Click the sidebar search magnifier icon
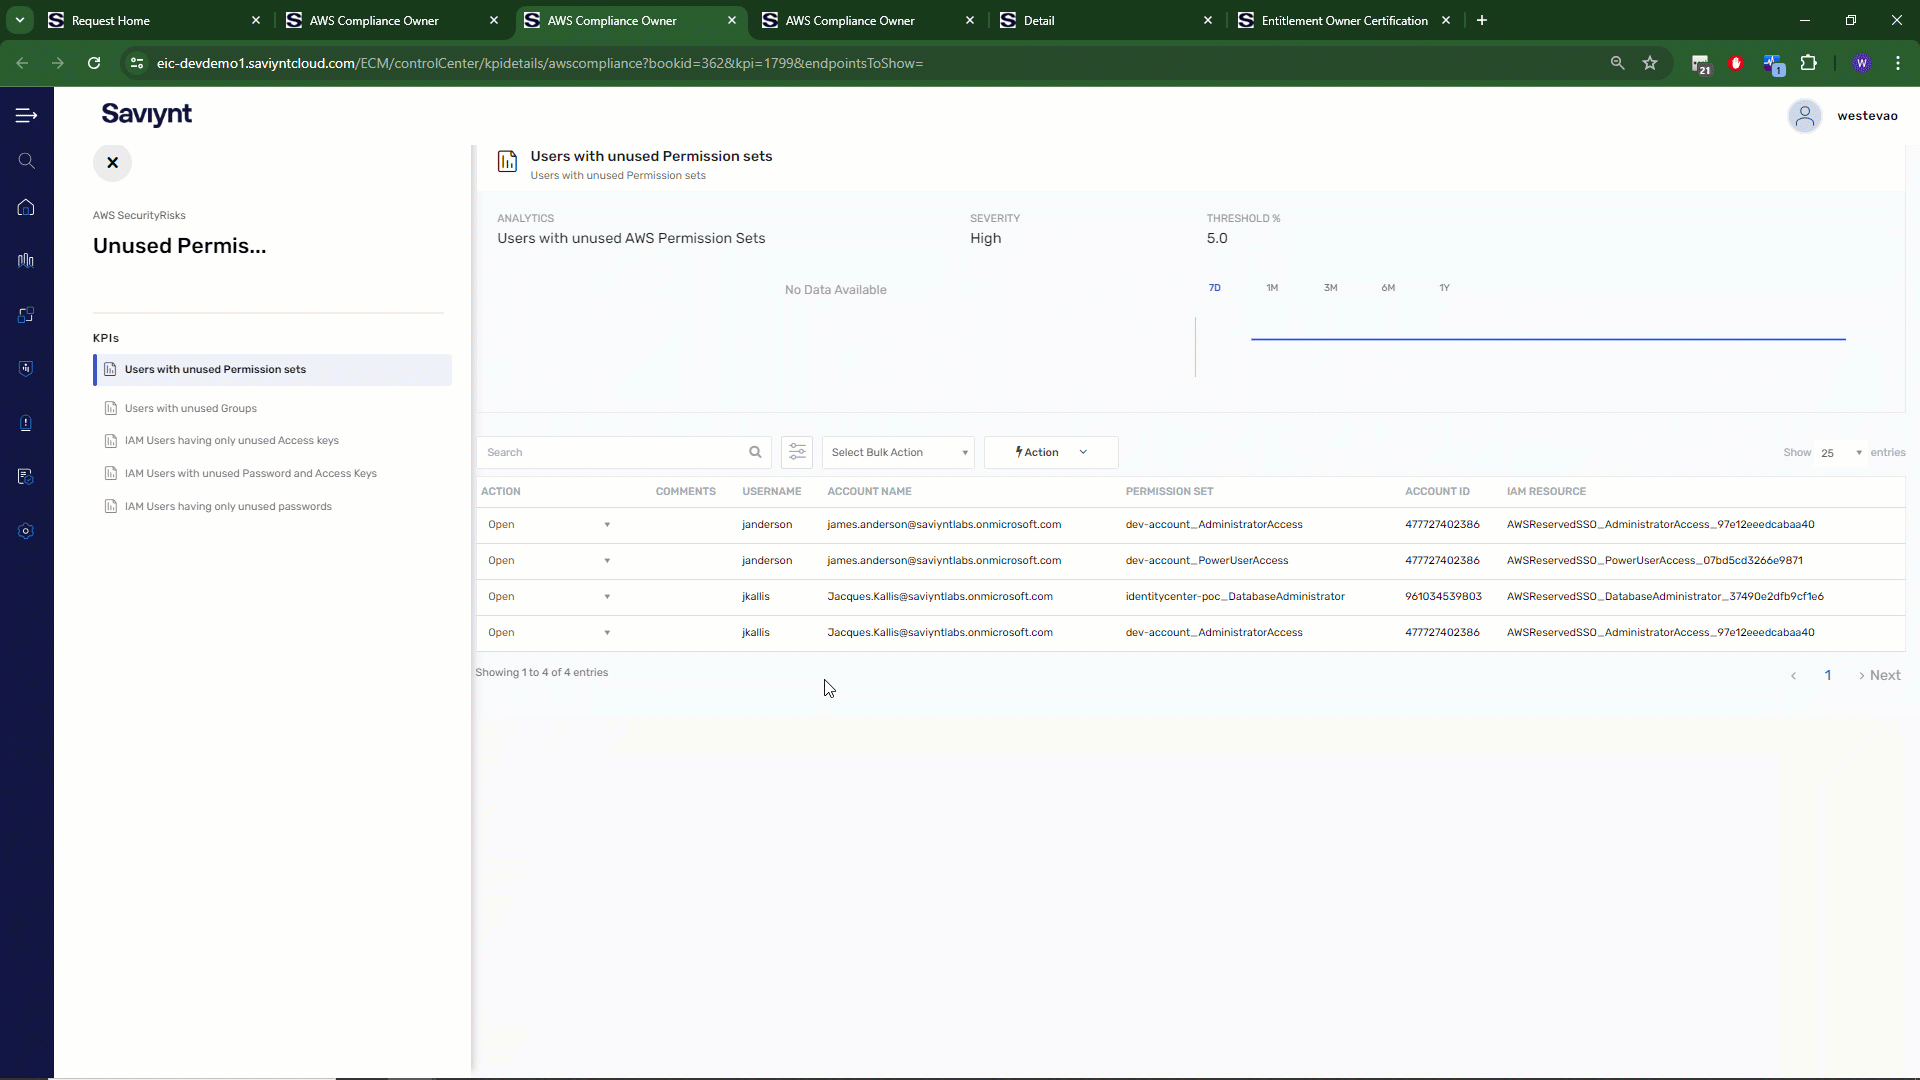This screenshot has height=1080, width=1920. 27,161
